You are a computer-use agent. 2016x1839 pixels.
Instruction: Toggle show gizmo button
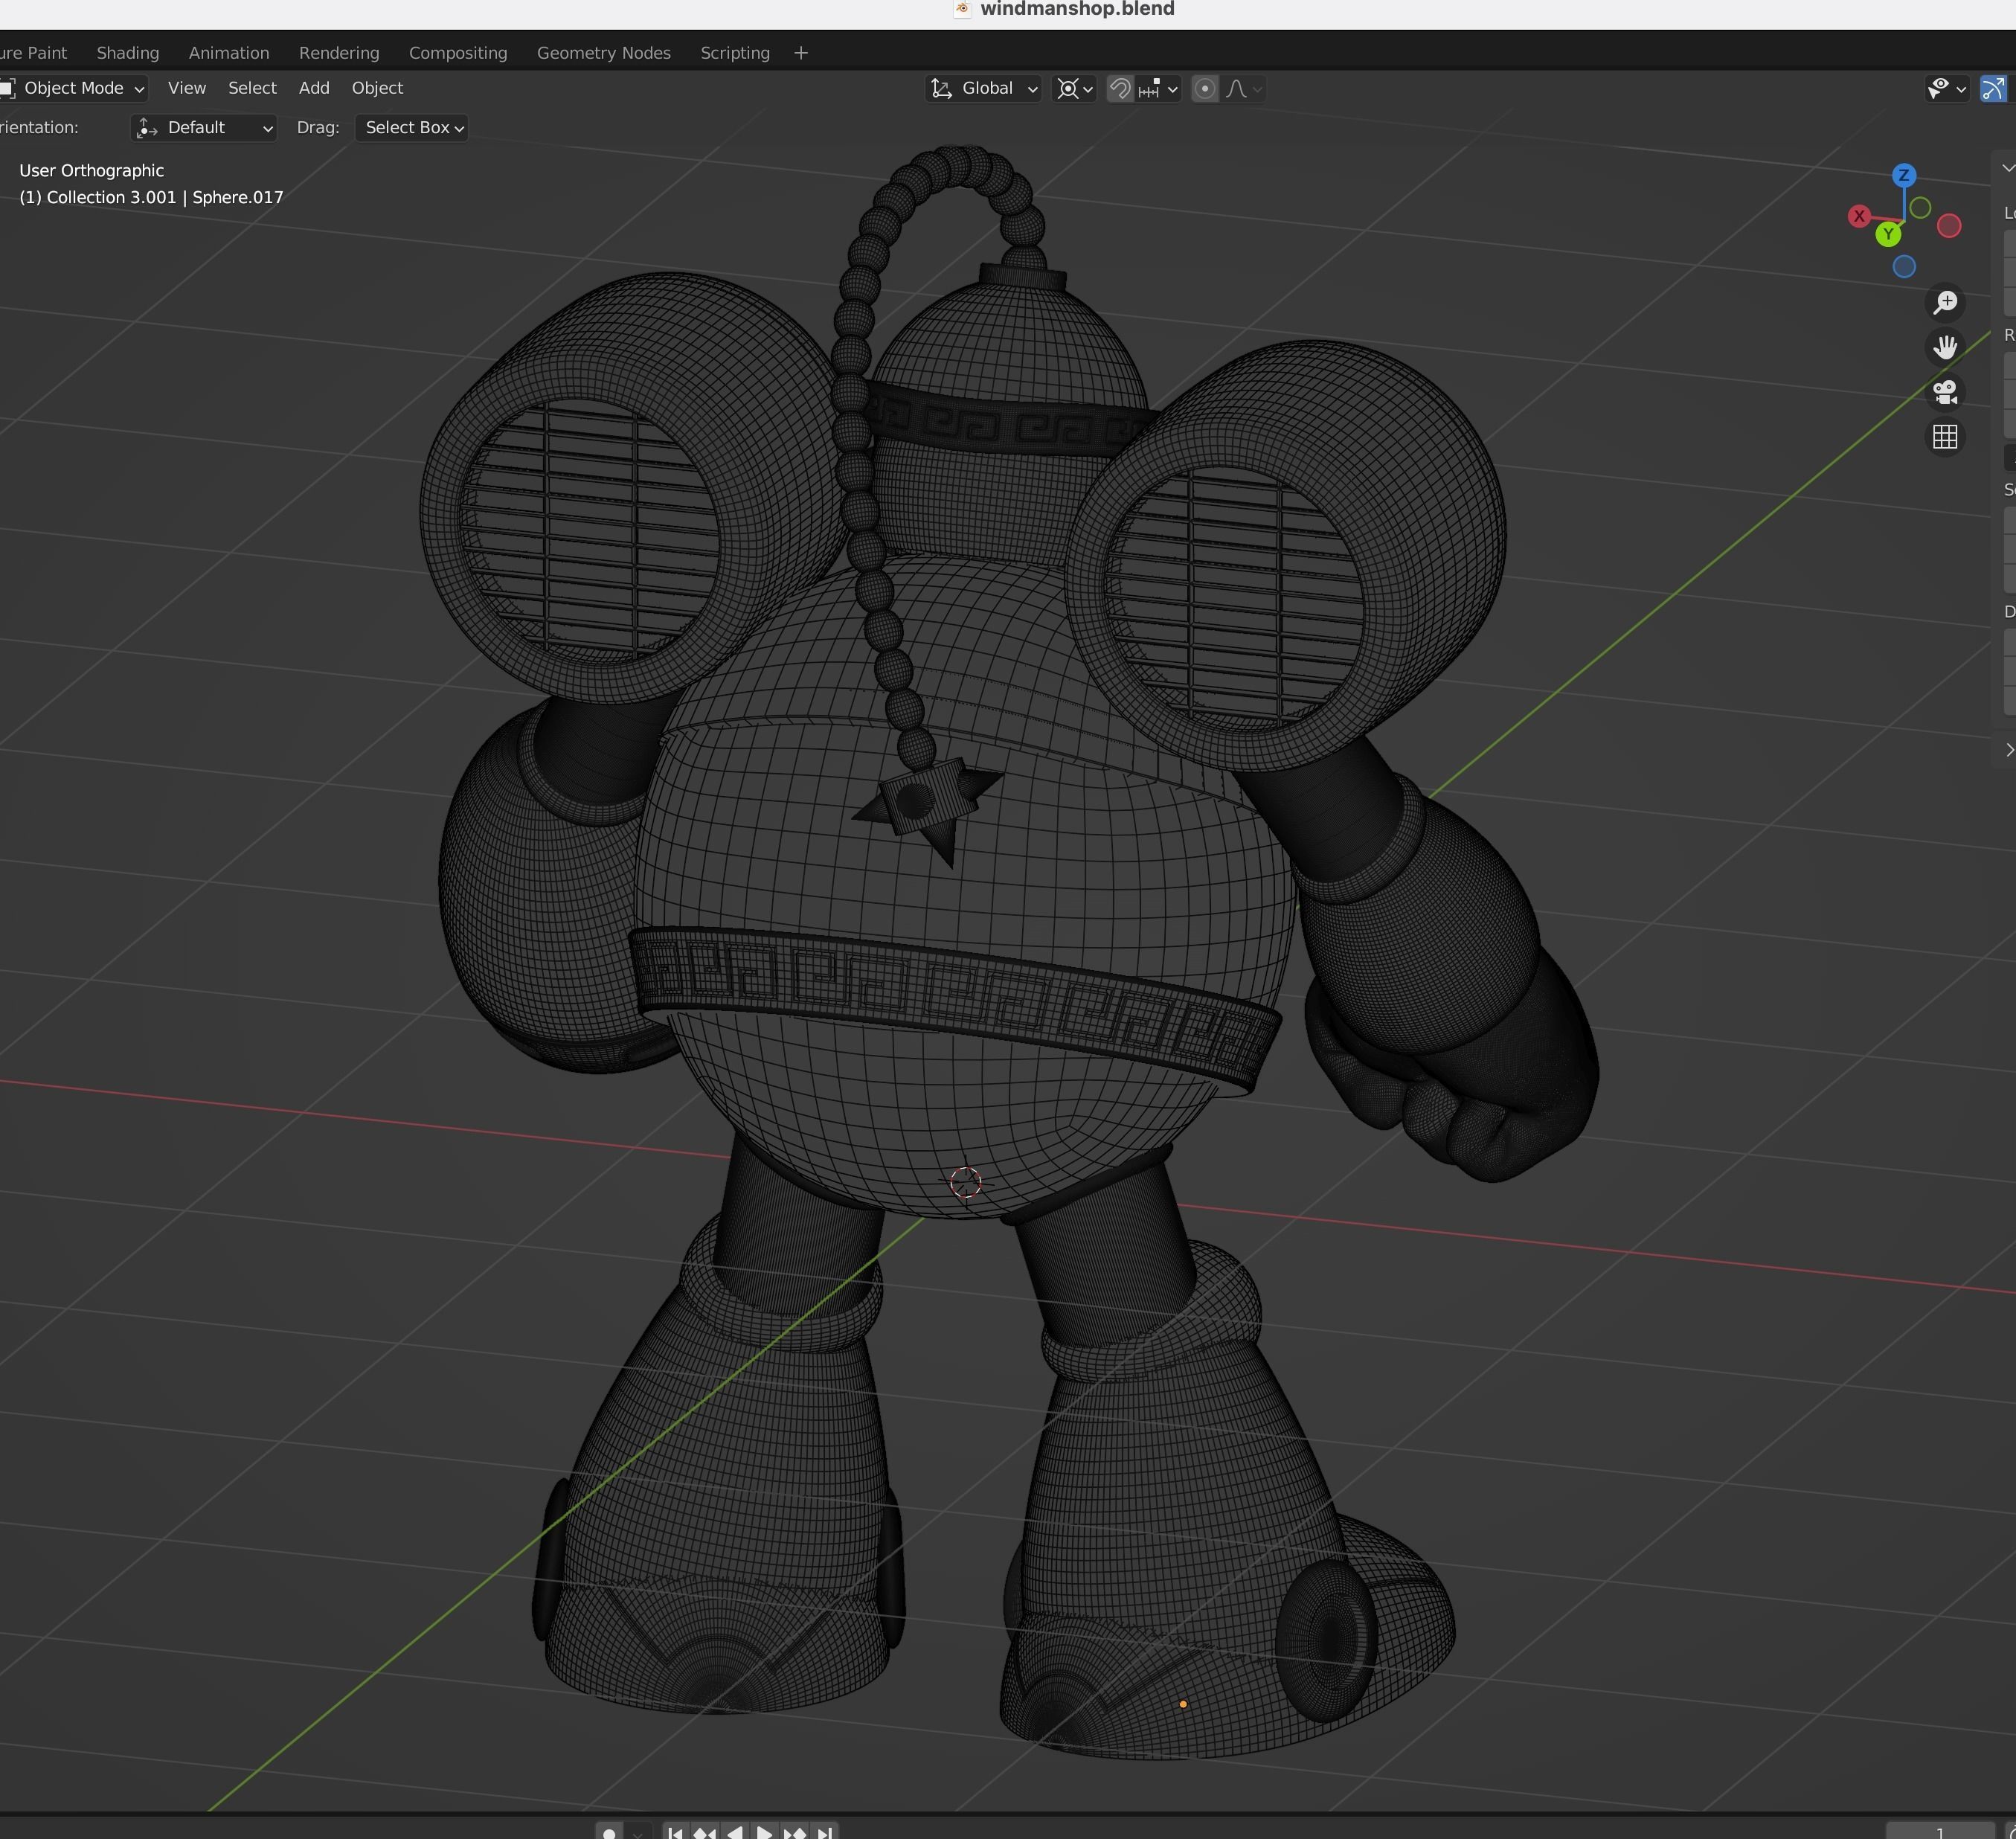click(1993, 89)
